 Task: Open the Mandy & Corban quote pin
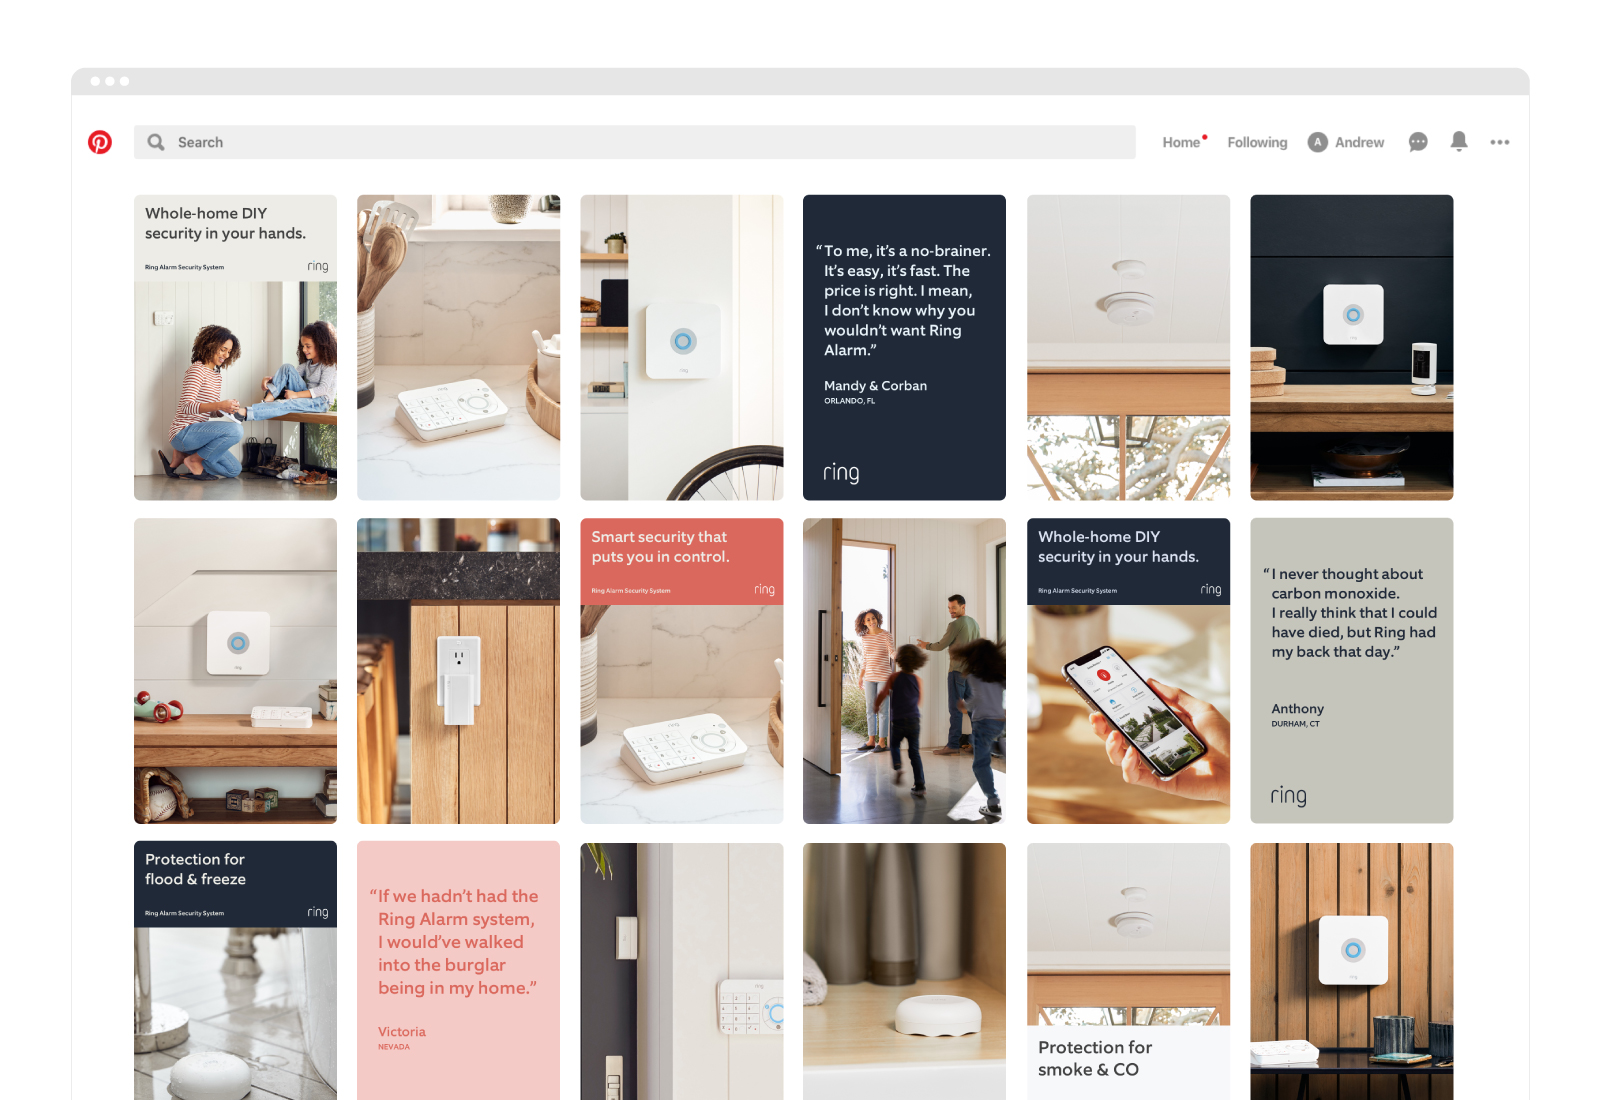pos(904,347)
